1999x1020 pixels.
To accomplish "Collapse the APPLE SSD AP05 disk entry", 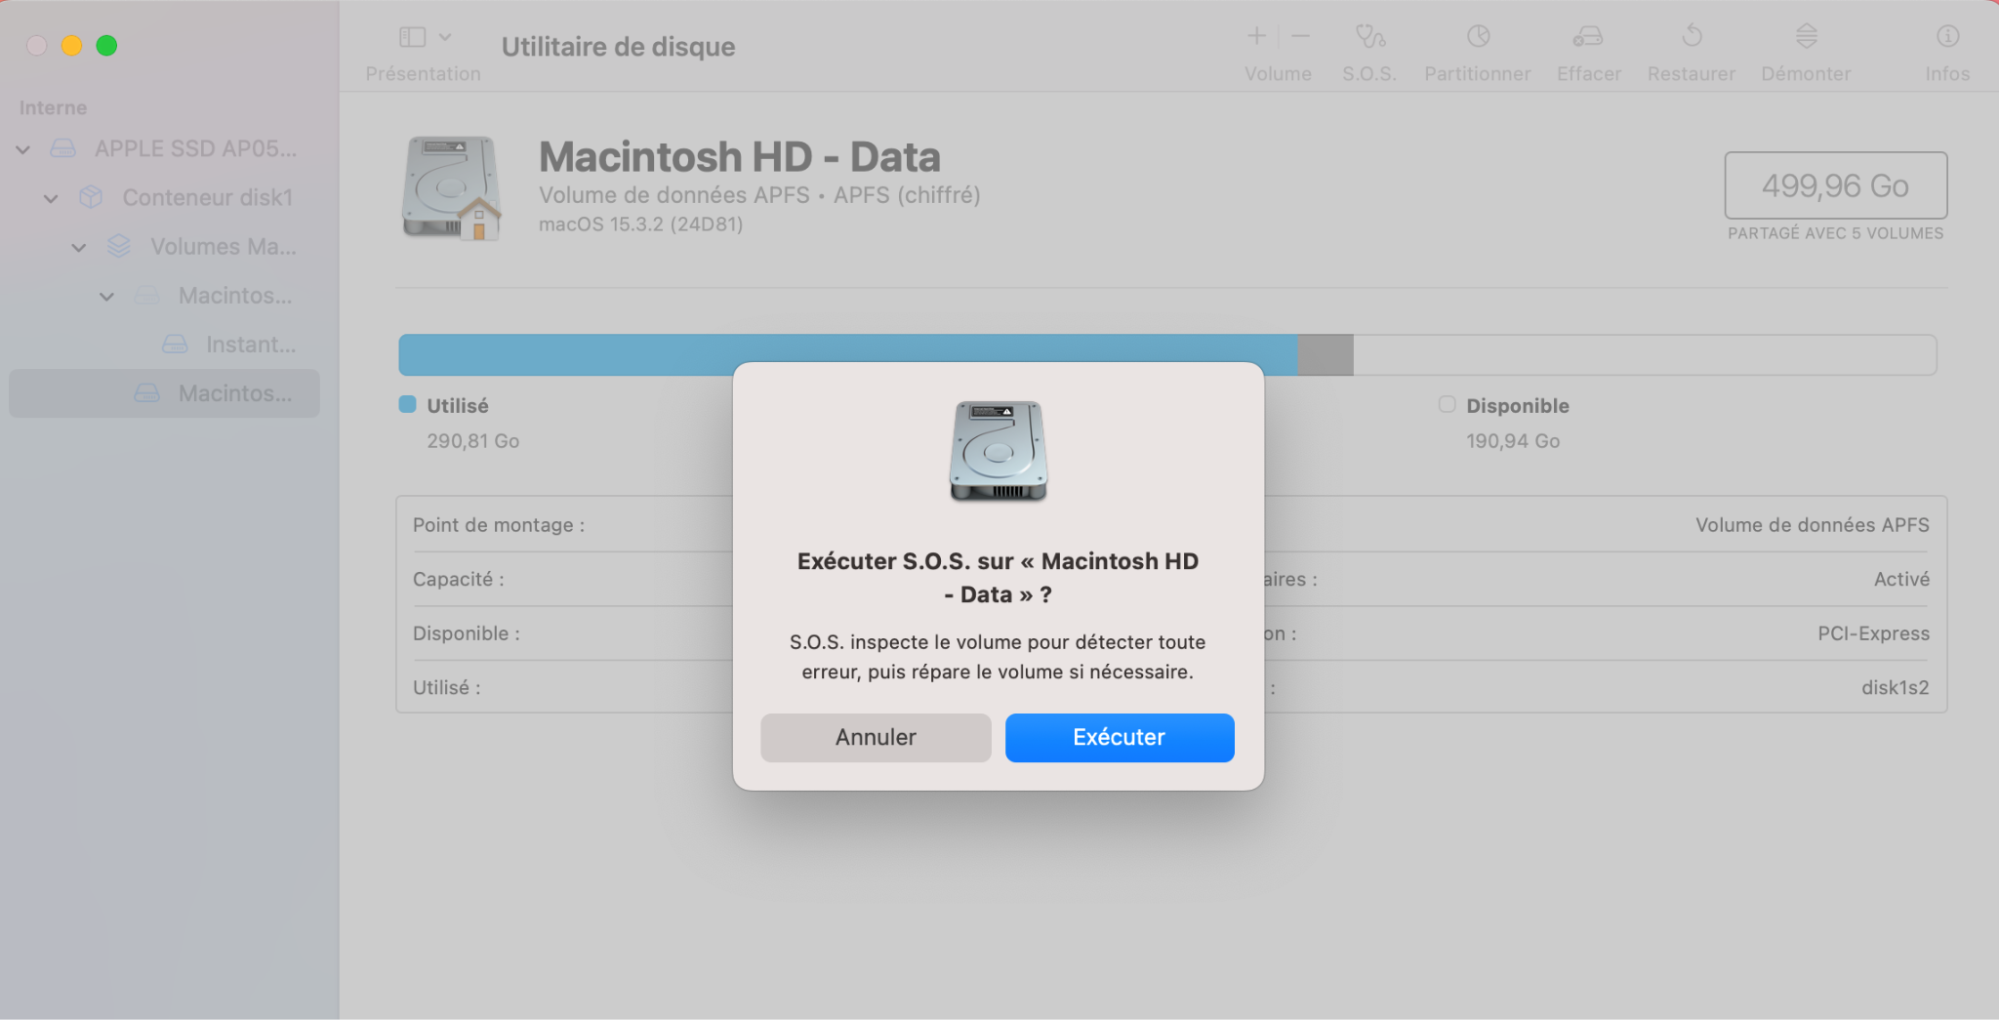I will tap(22, 149).
